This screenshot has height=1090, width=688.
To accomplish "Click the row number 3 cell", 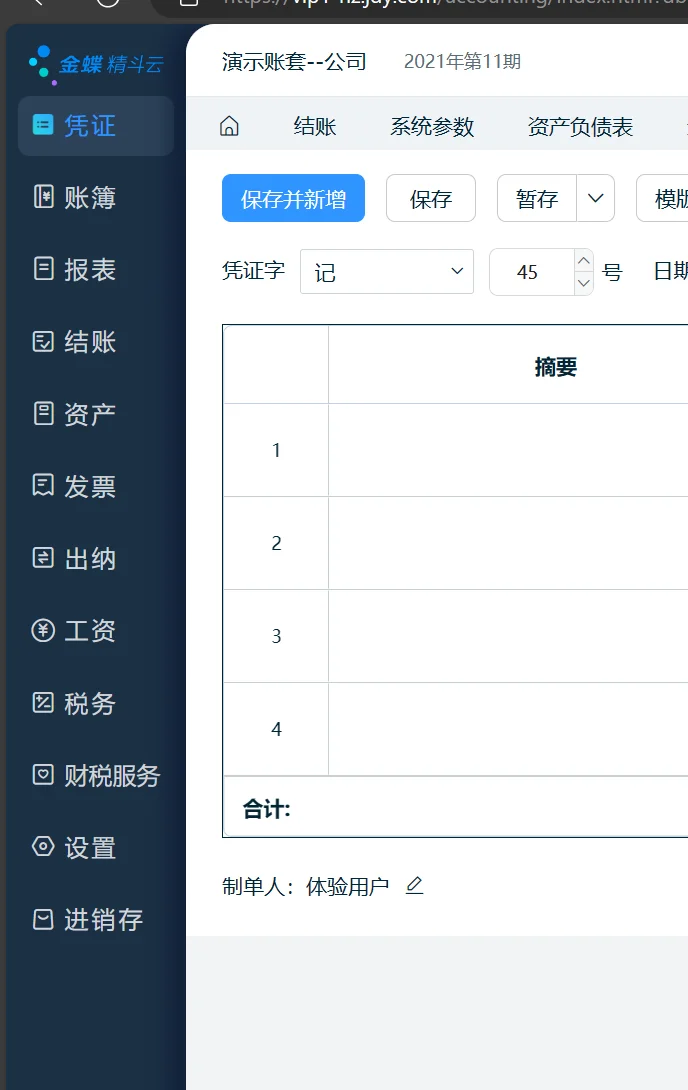I will point(276,636).
